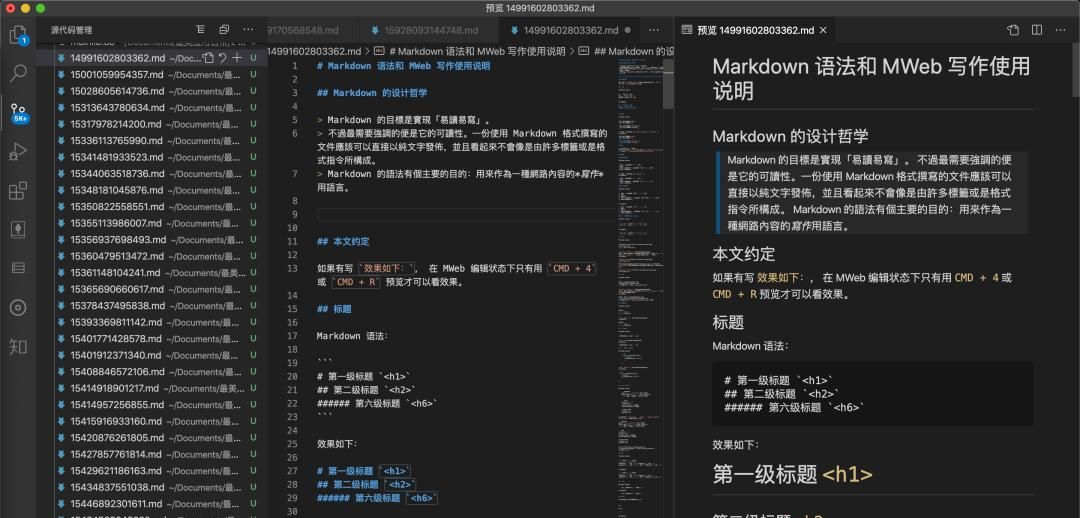1080x518 pixels.
Task: Place cursor on empty editor line 9
Action: click(465, 215)
